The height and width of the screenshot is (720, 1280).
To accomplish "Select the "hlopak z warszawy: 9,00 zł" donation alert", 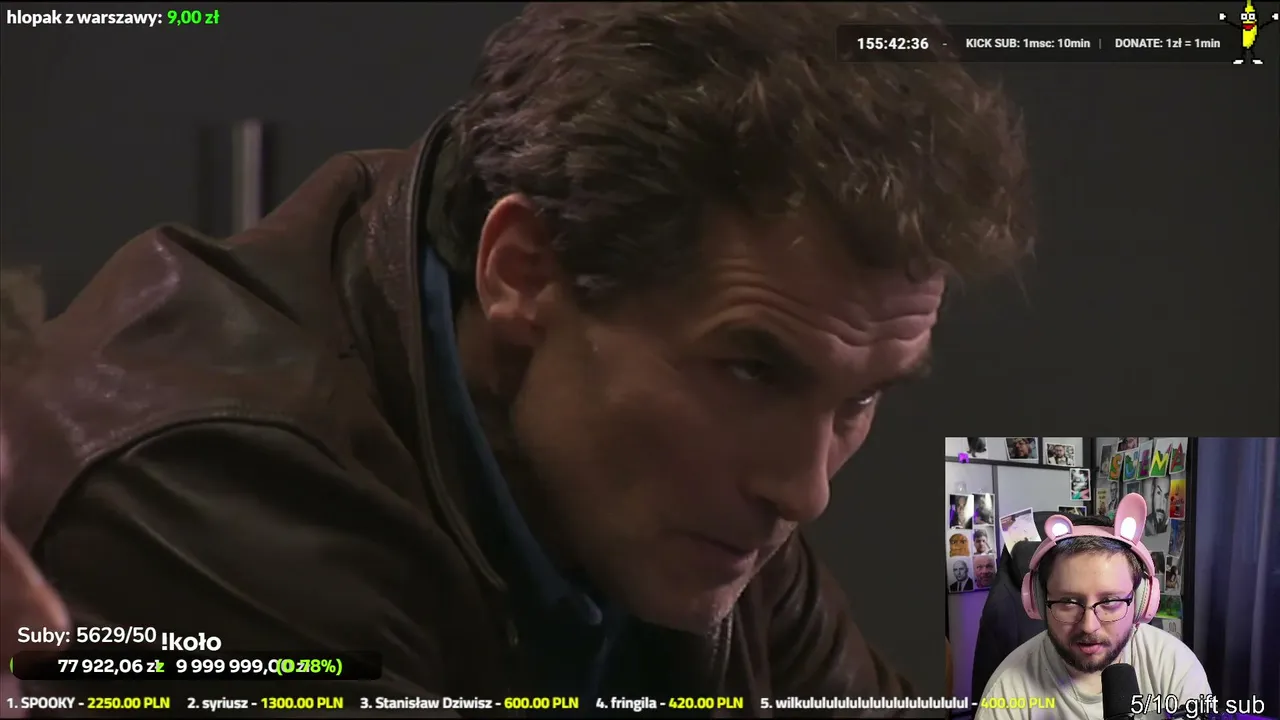I will [x=113, y=17].
